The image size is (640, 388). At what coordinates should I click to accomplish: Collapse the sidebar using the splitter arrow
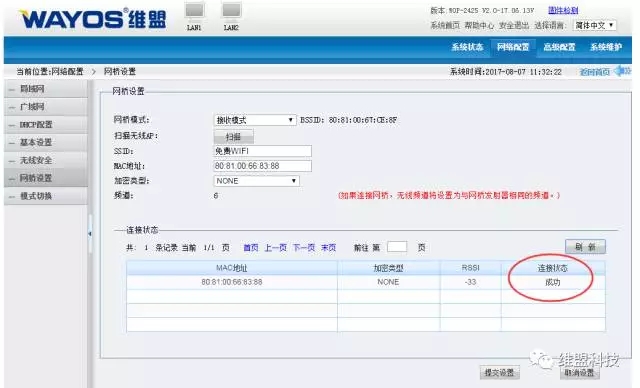[90, 234]
